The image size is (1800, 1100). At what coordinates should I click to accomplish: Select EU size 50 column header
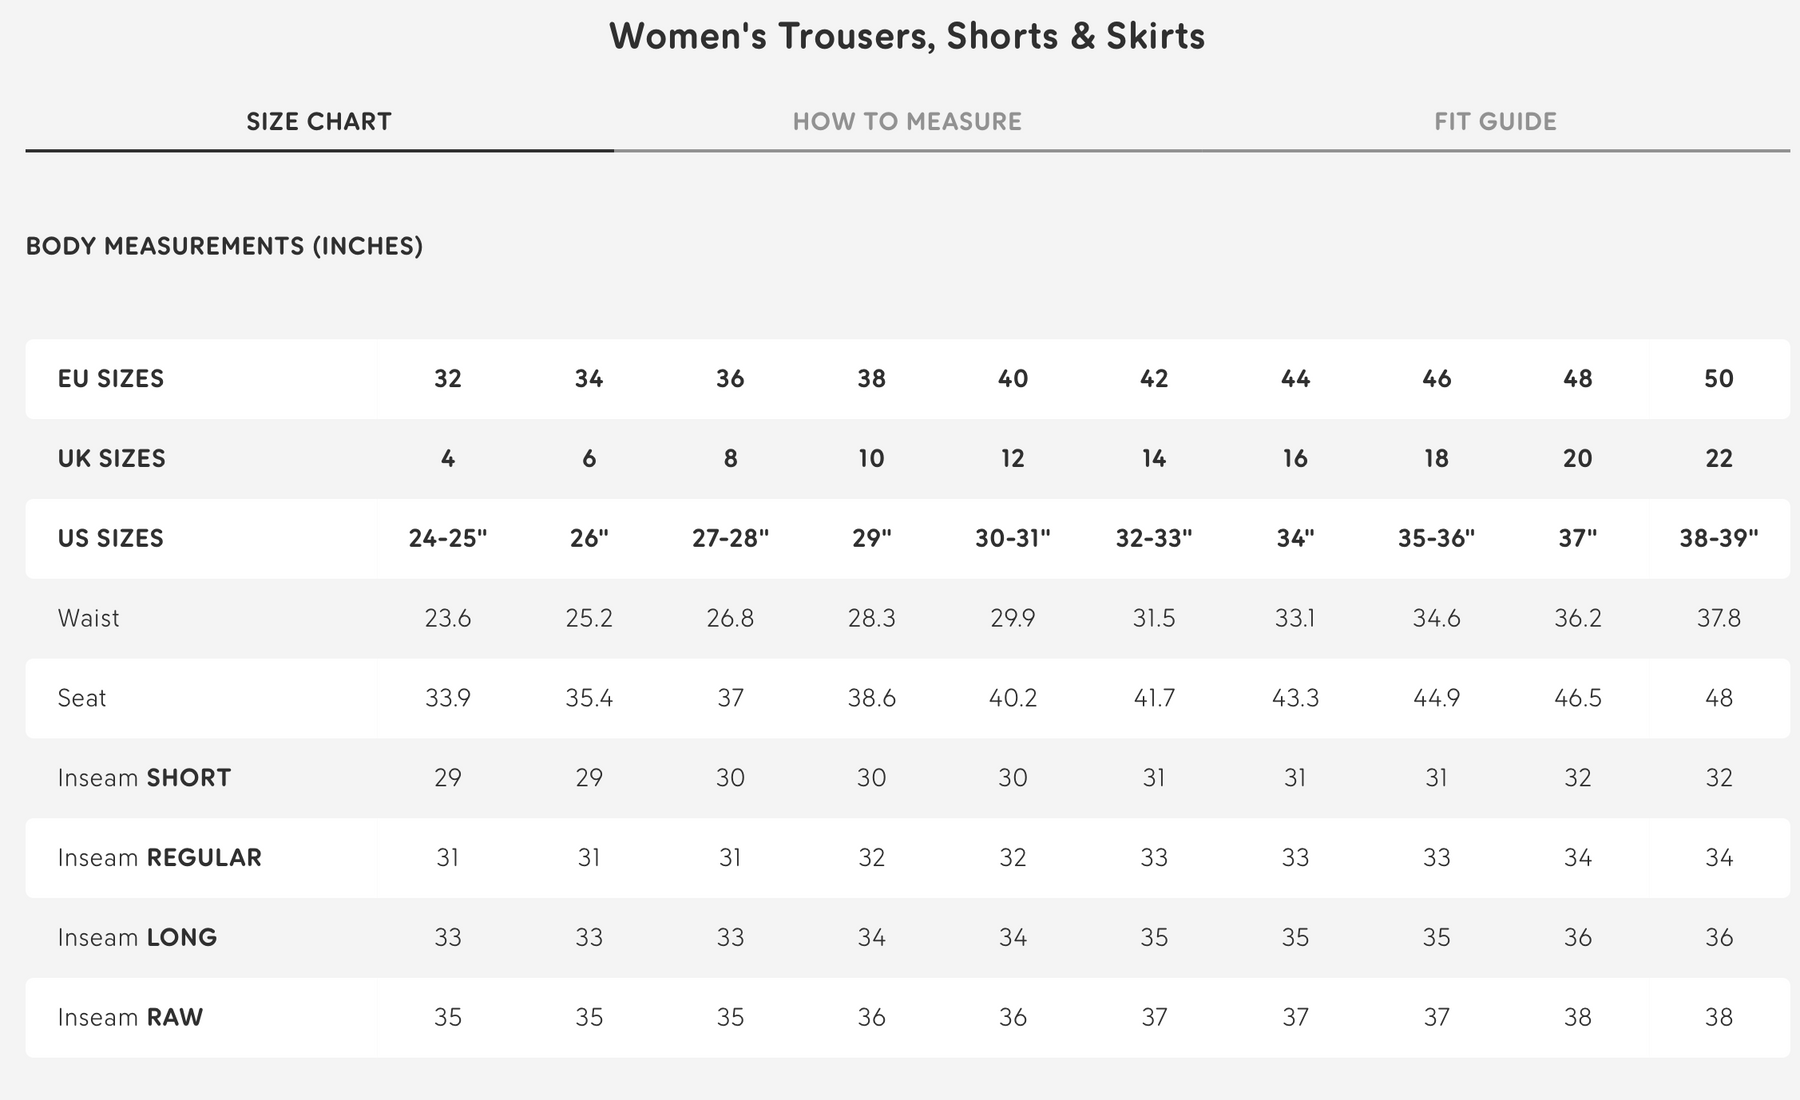click(1718, 379)
